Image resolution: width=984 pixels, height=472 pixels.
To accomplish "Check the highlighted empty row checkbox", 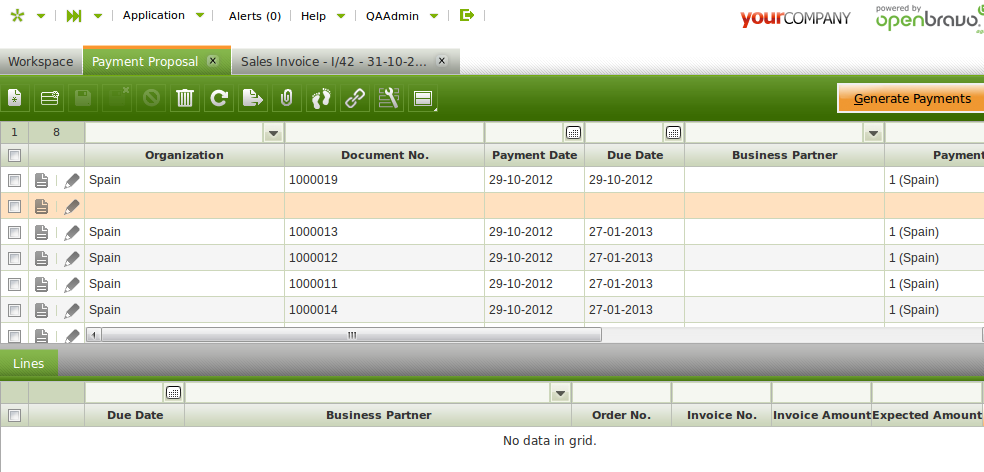I will pyautogui.click(x=14, y=206).
